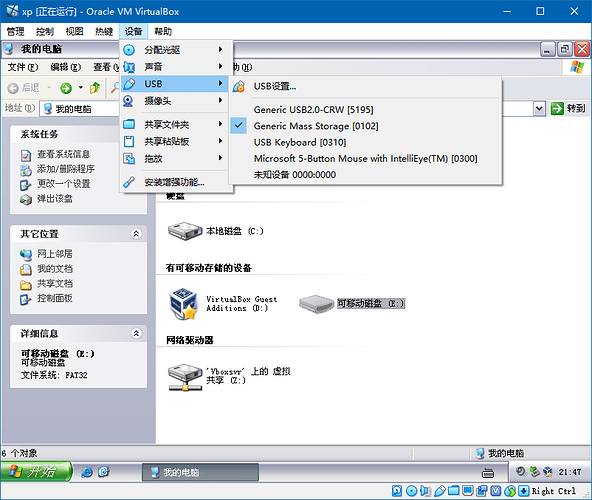Open the address bar dropdown arrow
The width and height of the screenshot is (592, 500).
(540, 109)
